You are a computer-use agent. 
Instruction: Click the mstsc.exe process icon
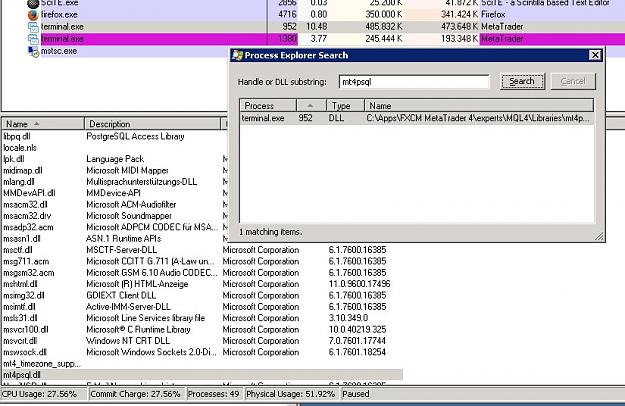point(33,51)
